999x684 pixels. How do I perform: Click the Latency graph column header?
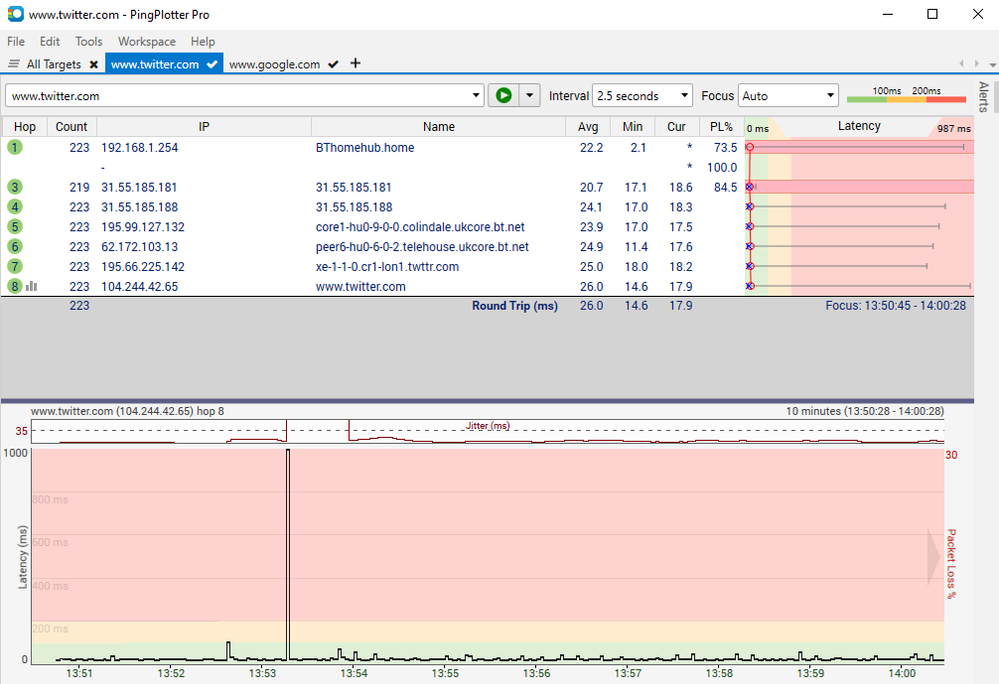tap(859, 126)
